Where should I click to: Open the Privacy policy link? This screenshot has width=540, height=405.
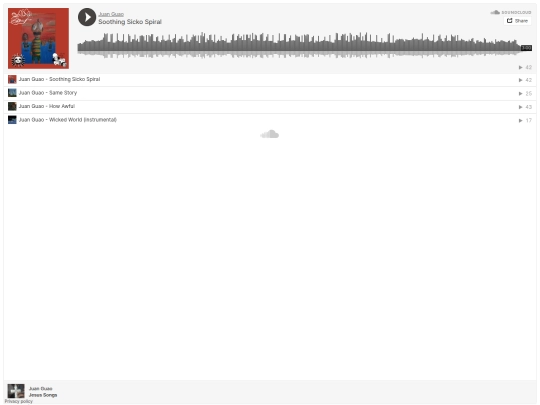pos(19,401)
